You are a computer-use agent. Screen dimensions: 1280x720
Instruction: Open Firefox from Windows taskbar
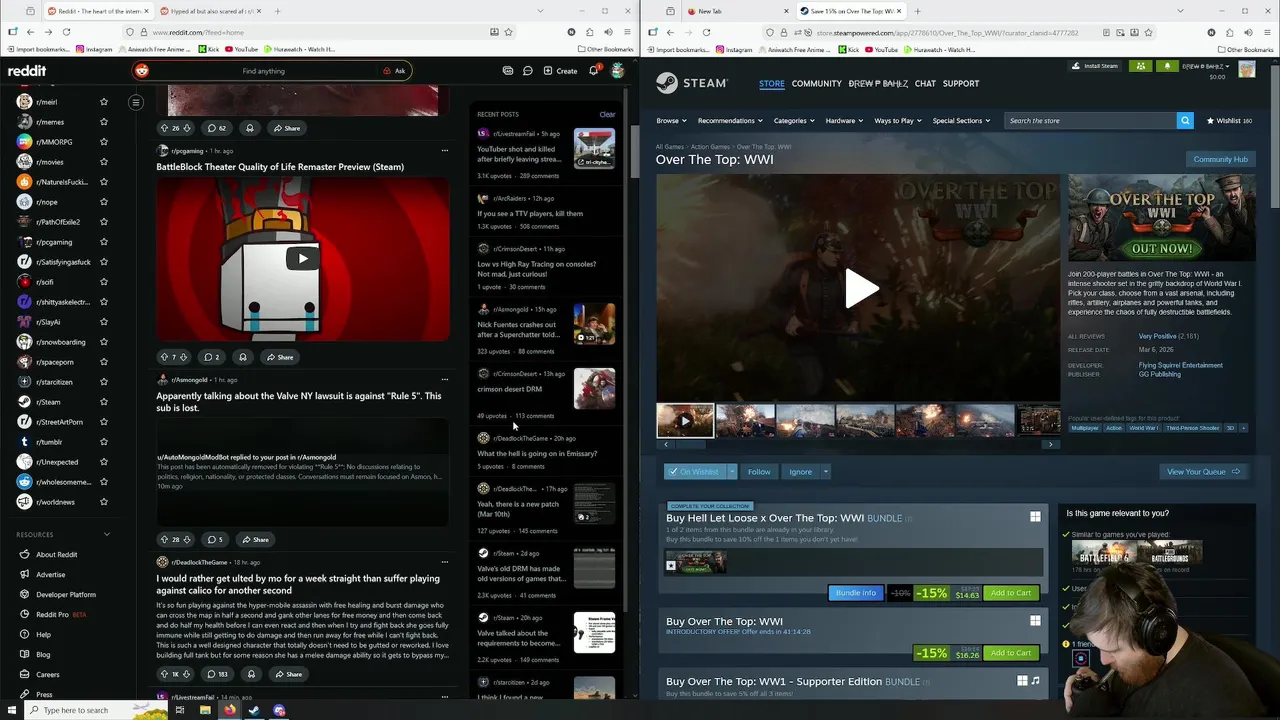[x=229, y=710]
